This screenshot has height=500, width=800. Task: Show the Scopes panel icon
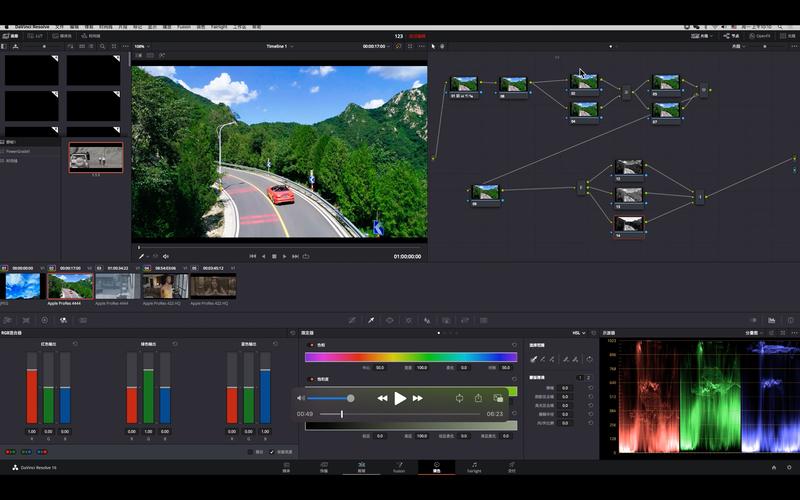[x=771, y=320]
